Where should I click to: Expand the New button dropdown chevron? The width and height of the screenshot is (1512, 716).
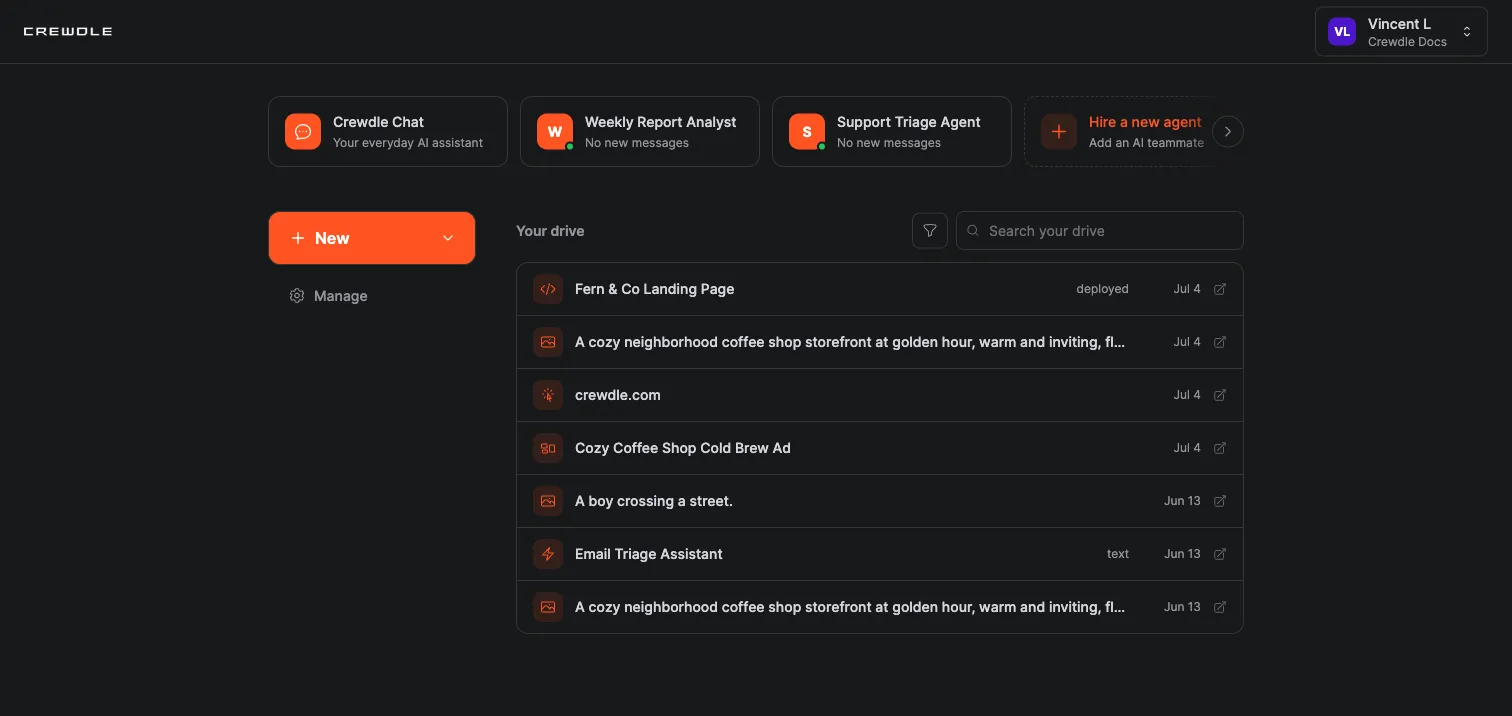[x=448, y=238]
